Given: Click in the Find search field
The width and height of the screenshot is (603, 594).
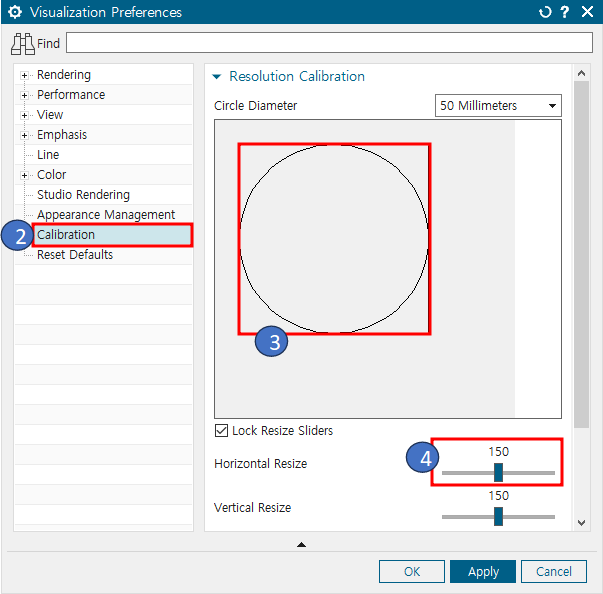Looking at the screenshot, I should pyautogui.click(x=328, y=44).
